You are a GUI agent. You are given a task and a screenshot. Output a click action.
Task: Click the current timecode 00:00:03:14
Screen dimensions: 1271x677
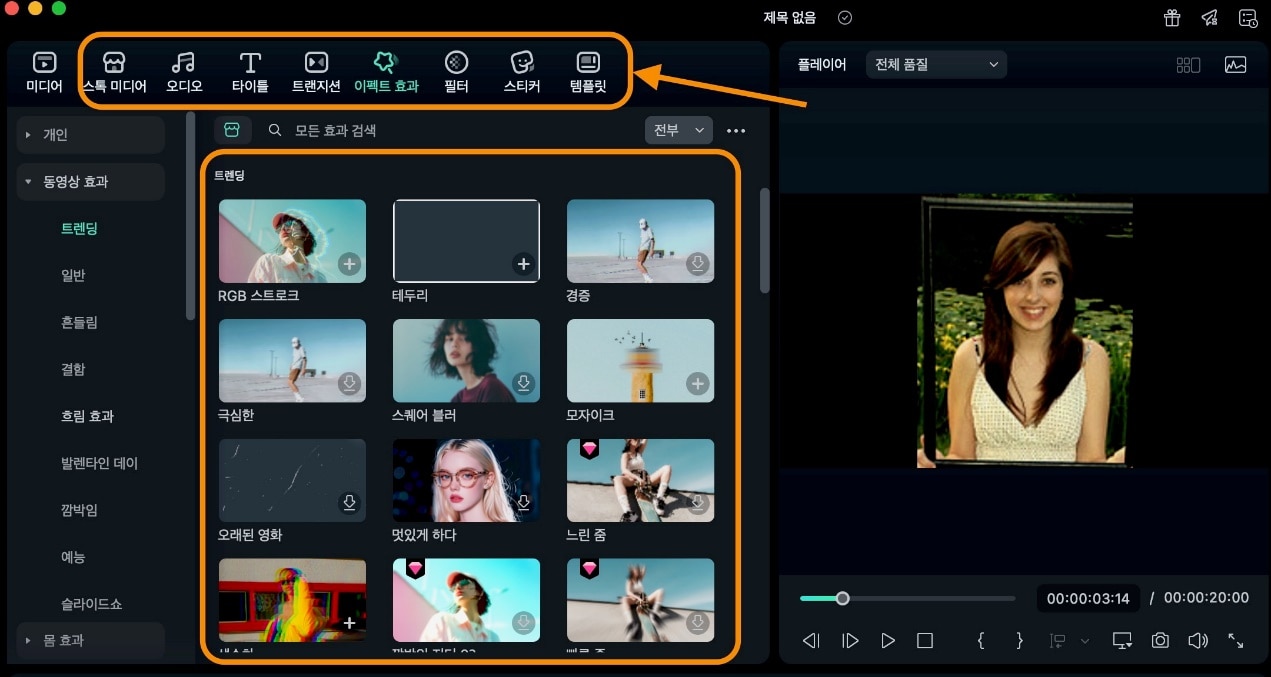click(1088, 599)
